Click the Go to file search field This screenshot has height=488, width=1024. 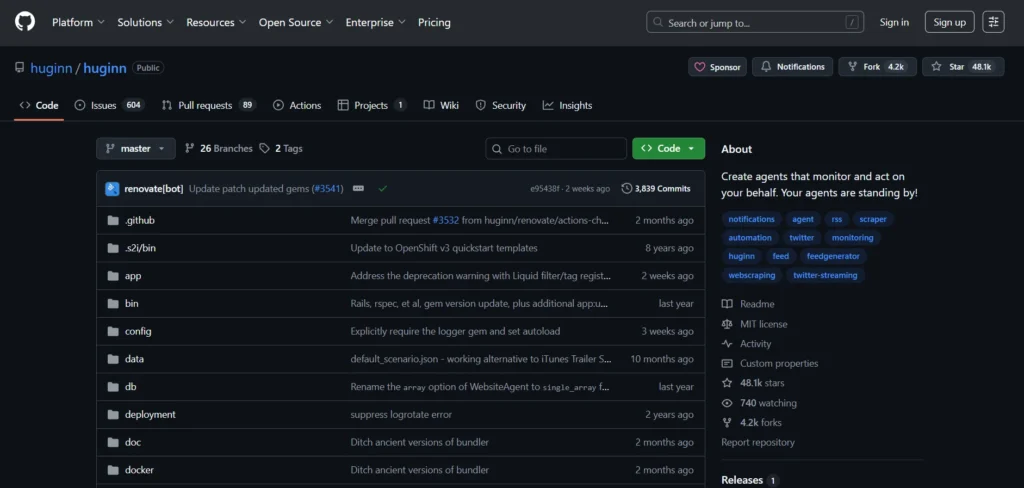[x=555, y=148]
